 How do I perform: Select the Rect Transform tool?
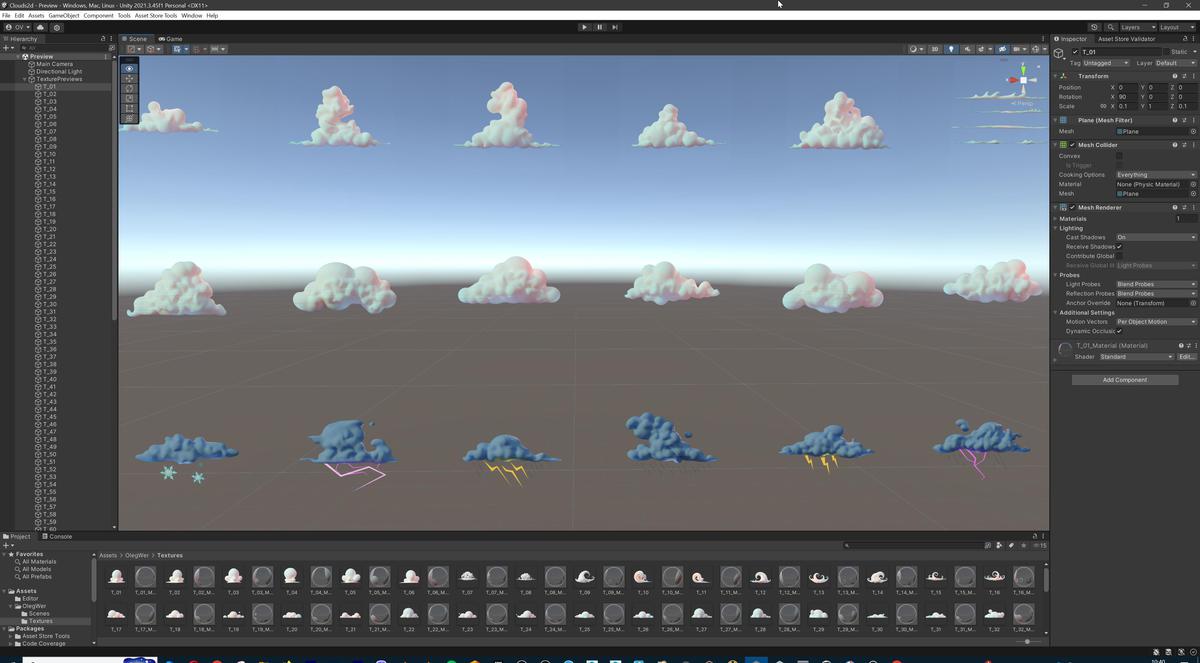click(128, 108)
